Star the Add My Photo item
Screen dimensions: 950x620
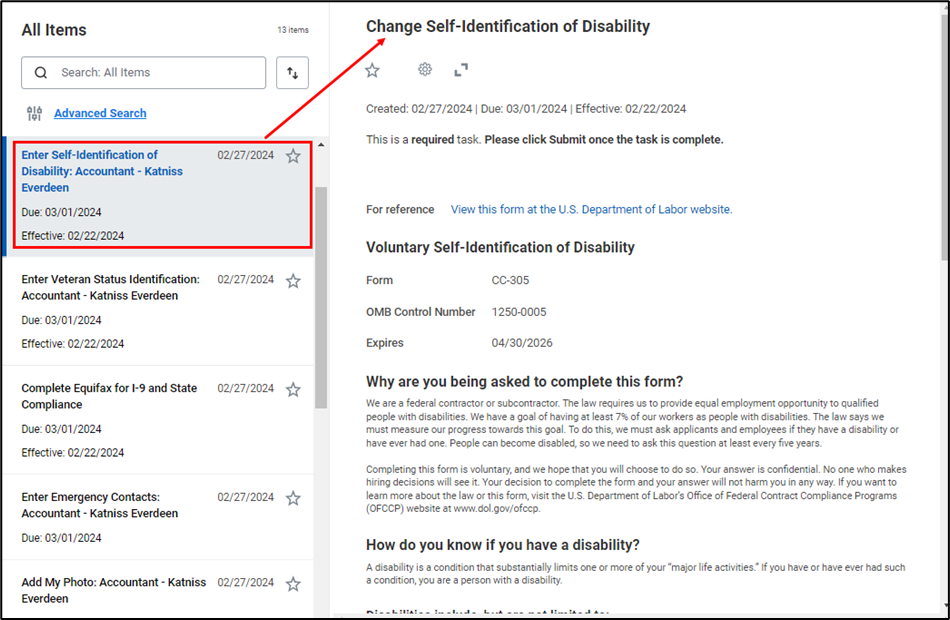coord(293,583)
